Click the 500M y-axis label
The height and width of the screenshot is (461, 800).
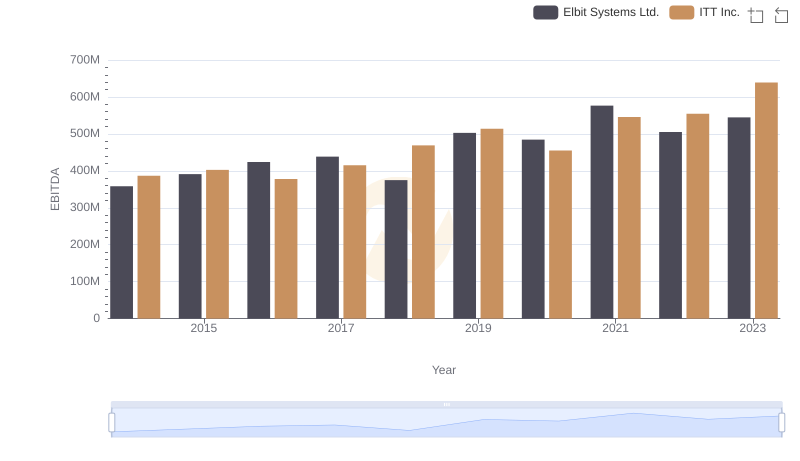point(85,134)
